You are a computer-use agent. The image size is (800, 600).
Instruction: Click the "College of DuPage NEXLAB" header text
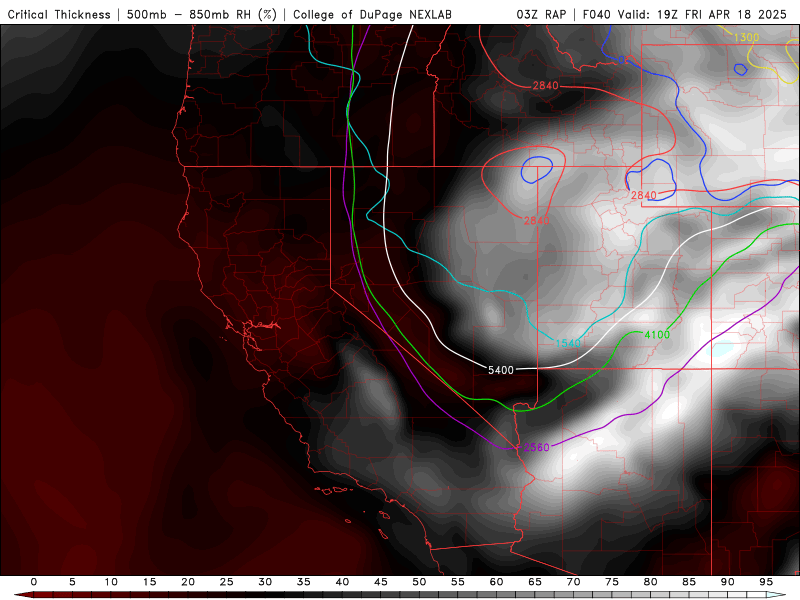372,14
